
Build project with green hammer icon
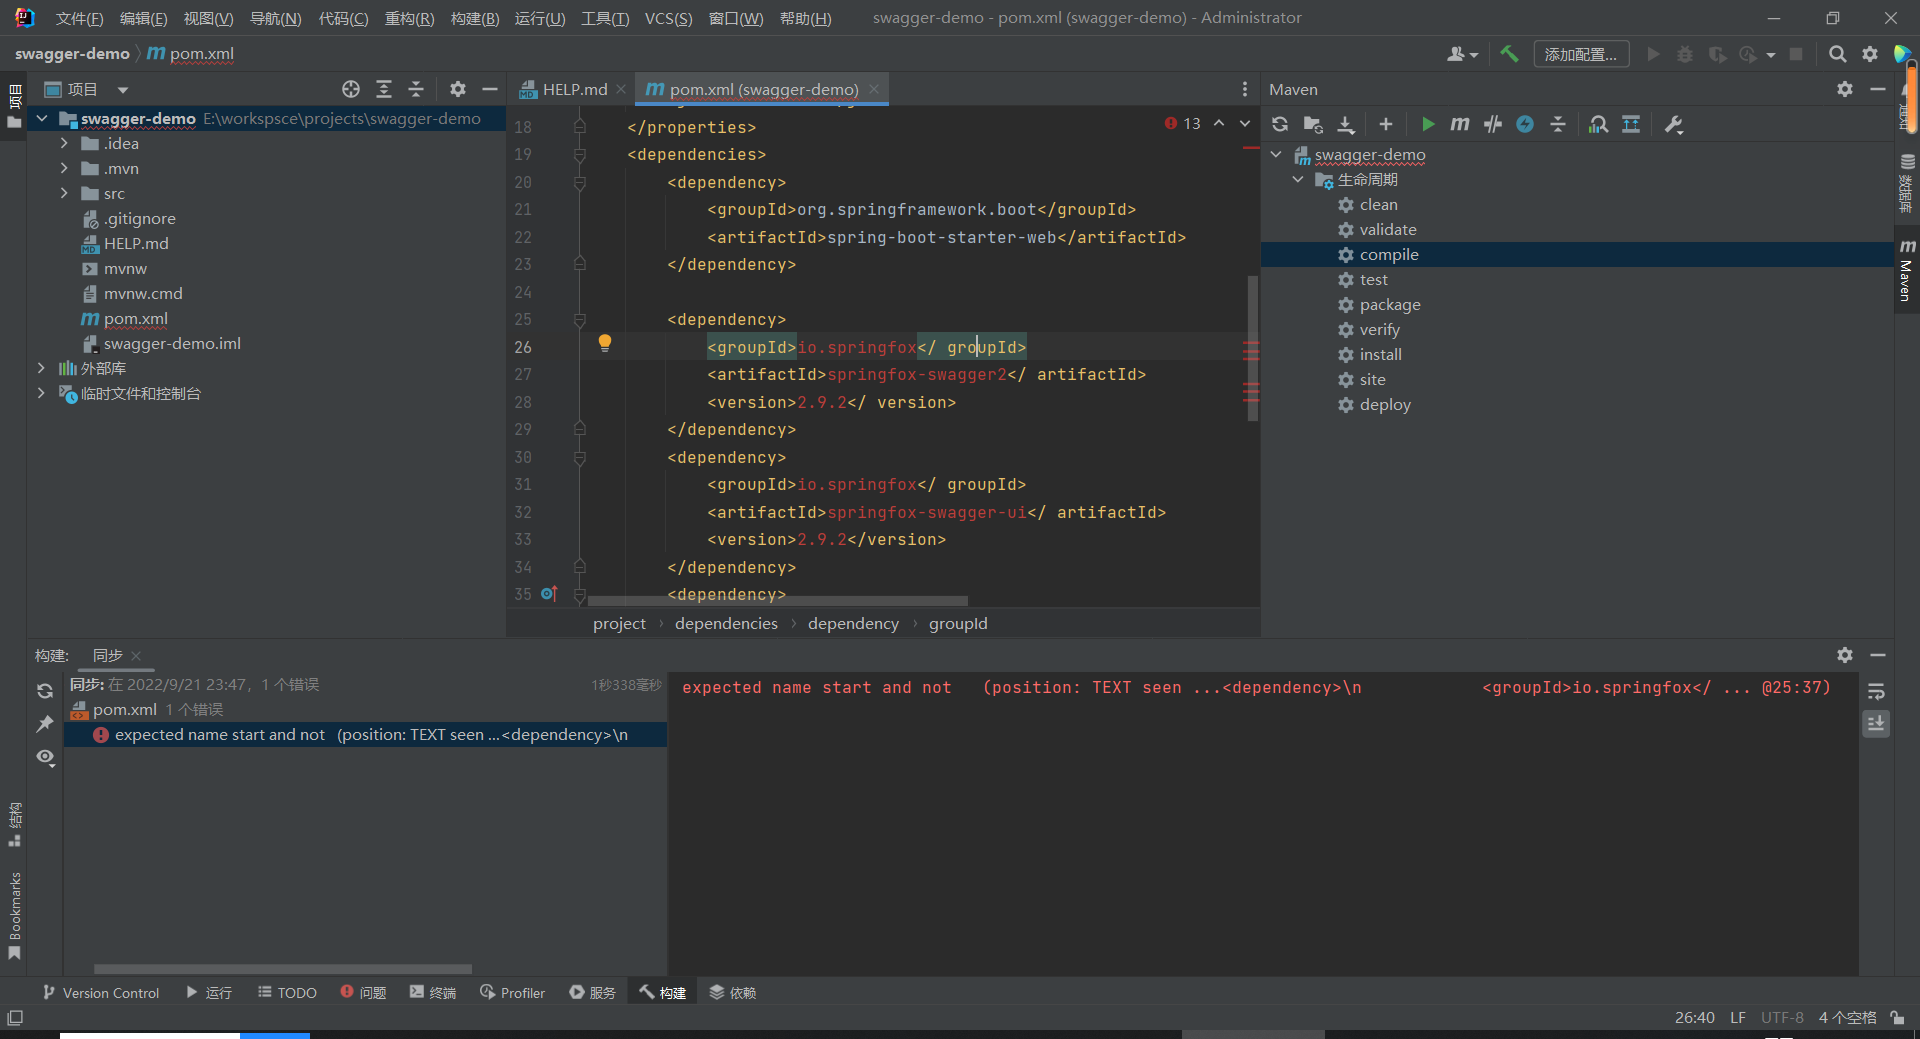1509,54
